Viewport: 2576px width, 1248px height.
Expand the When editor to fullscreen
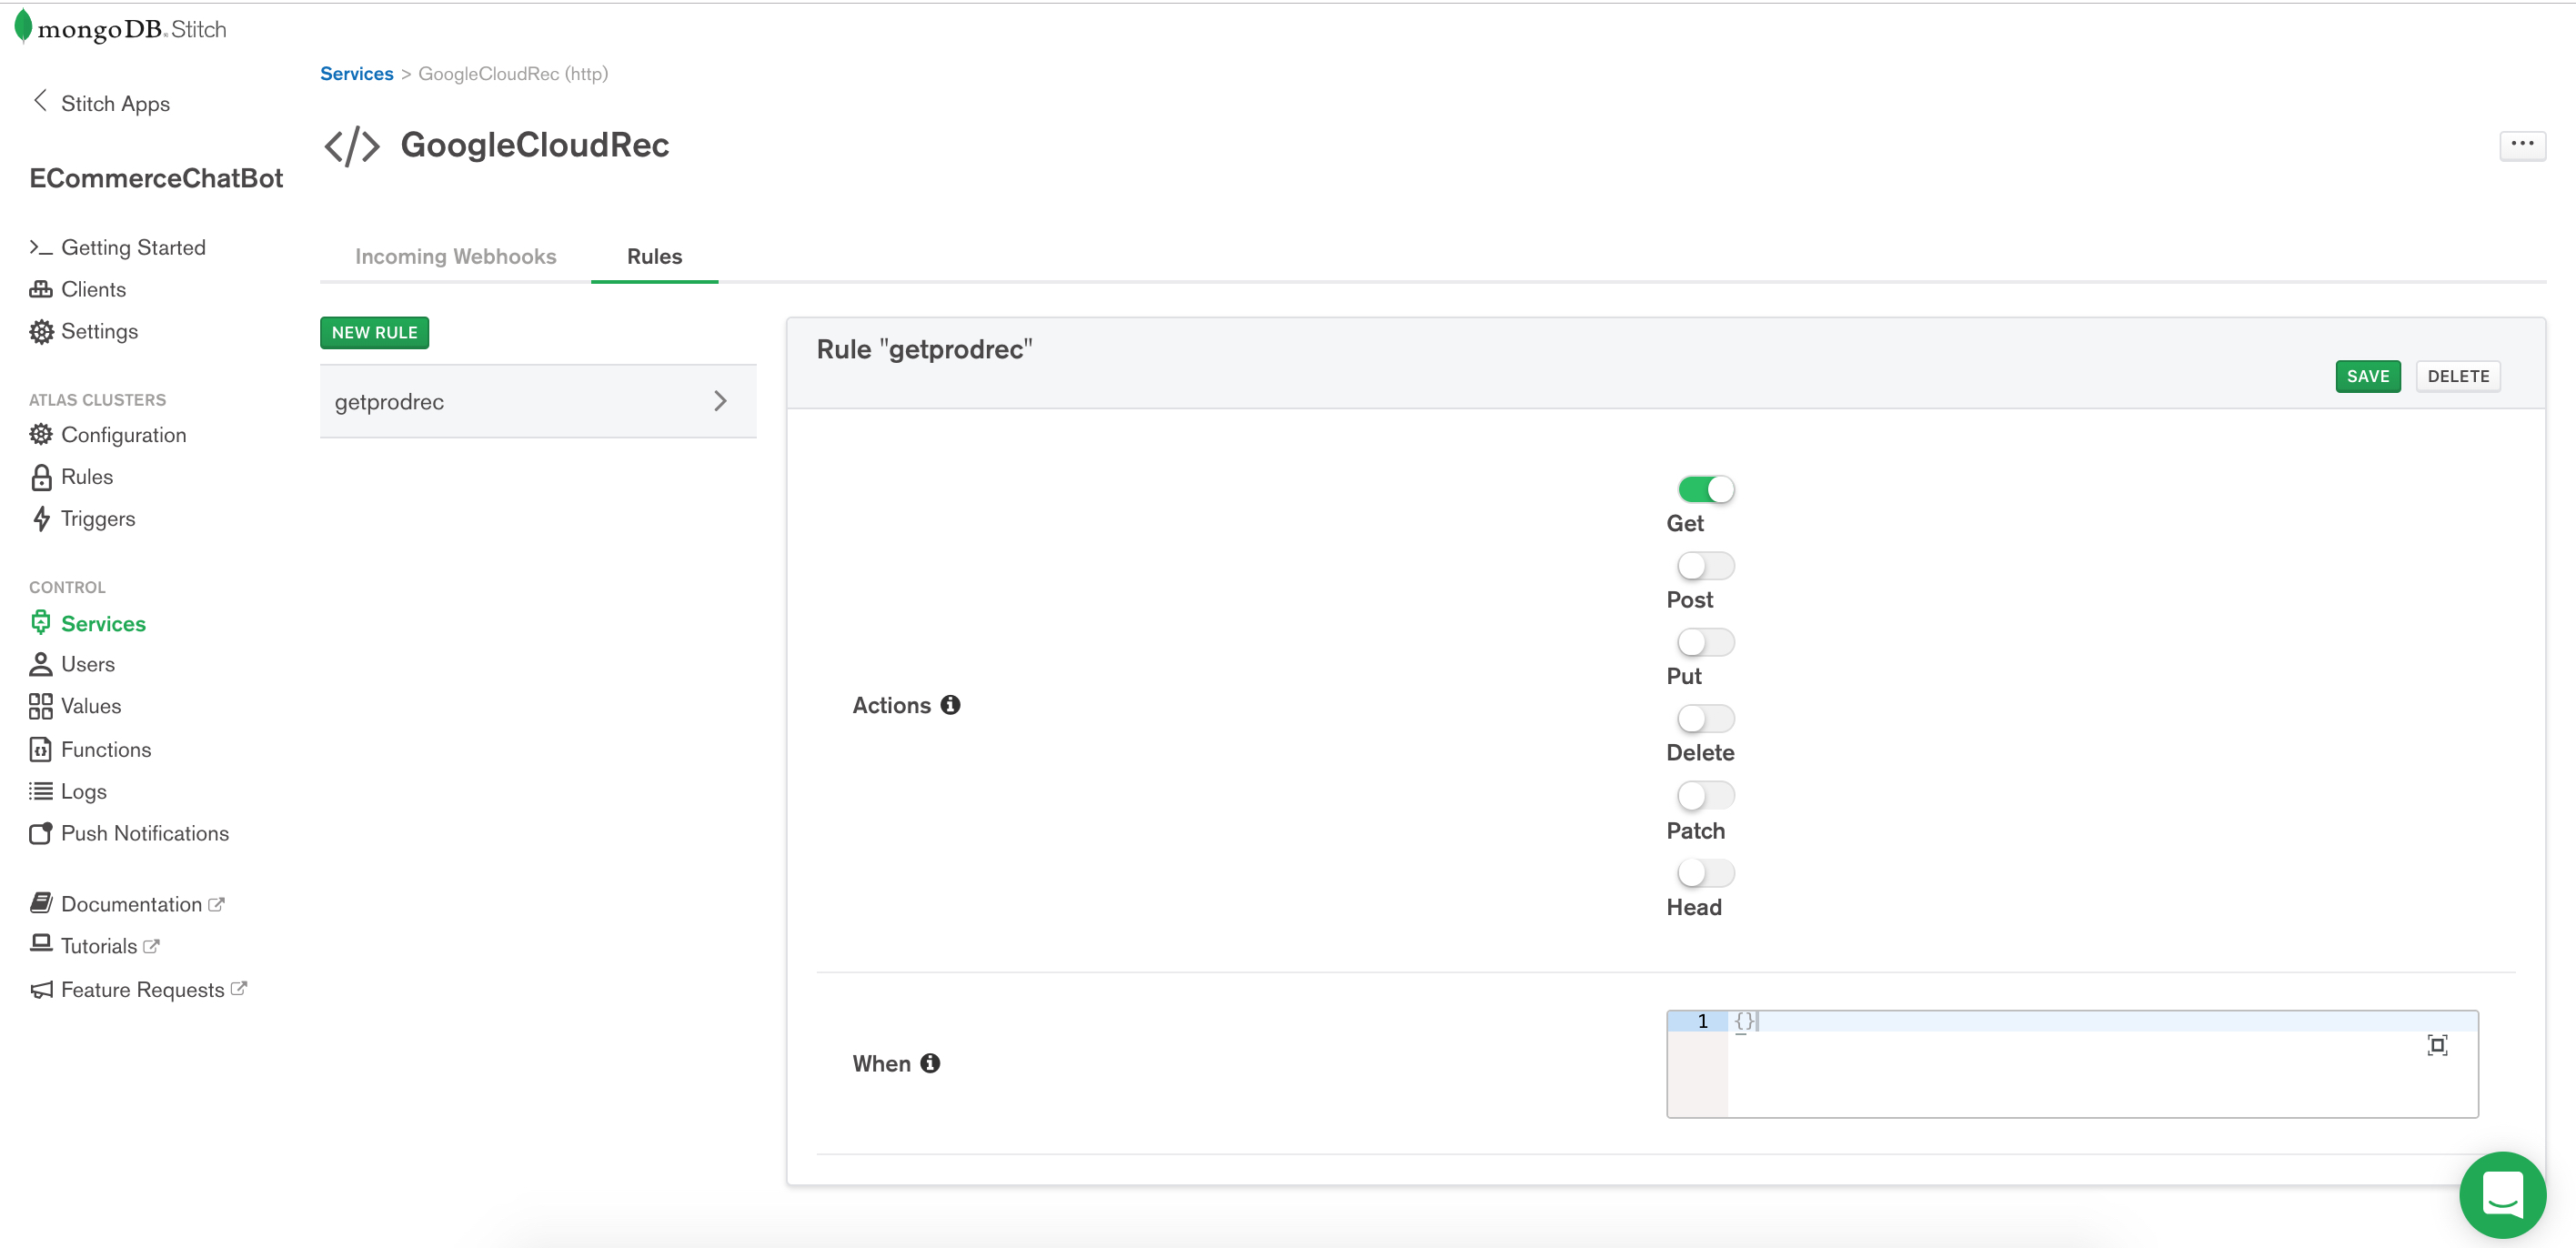click(x=2437, y=1045)
